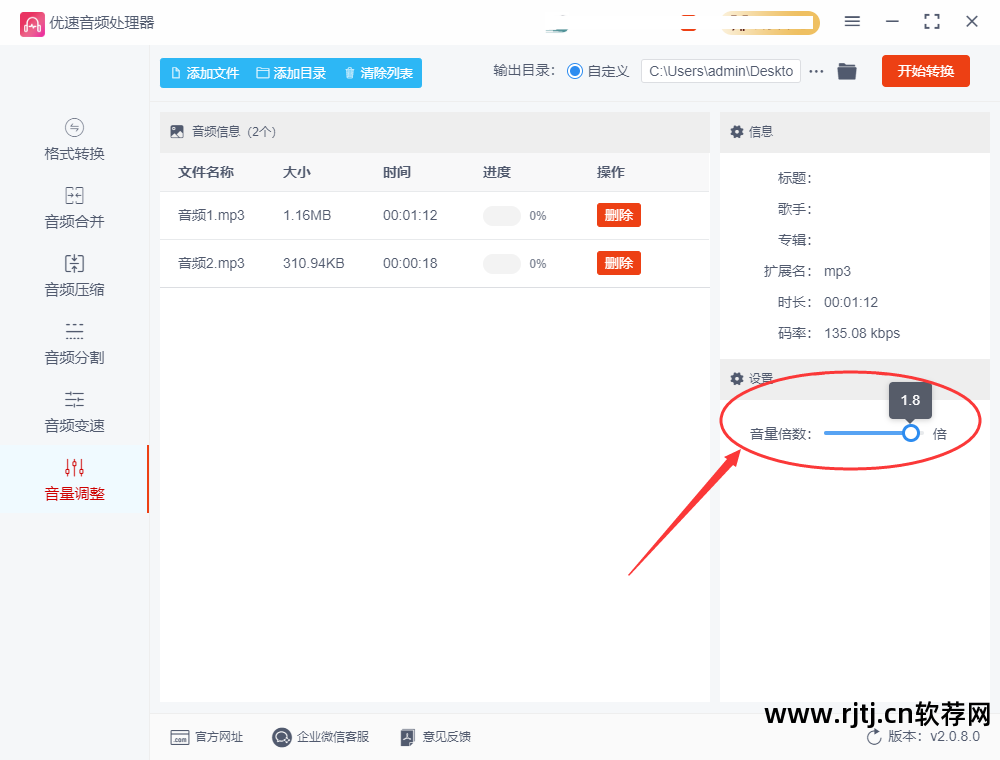
Task: Select the 音频2.mp3 file row
Action: (434, 263)
